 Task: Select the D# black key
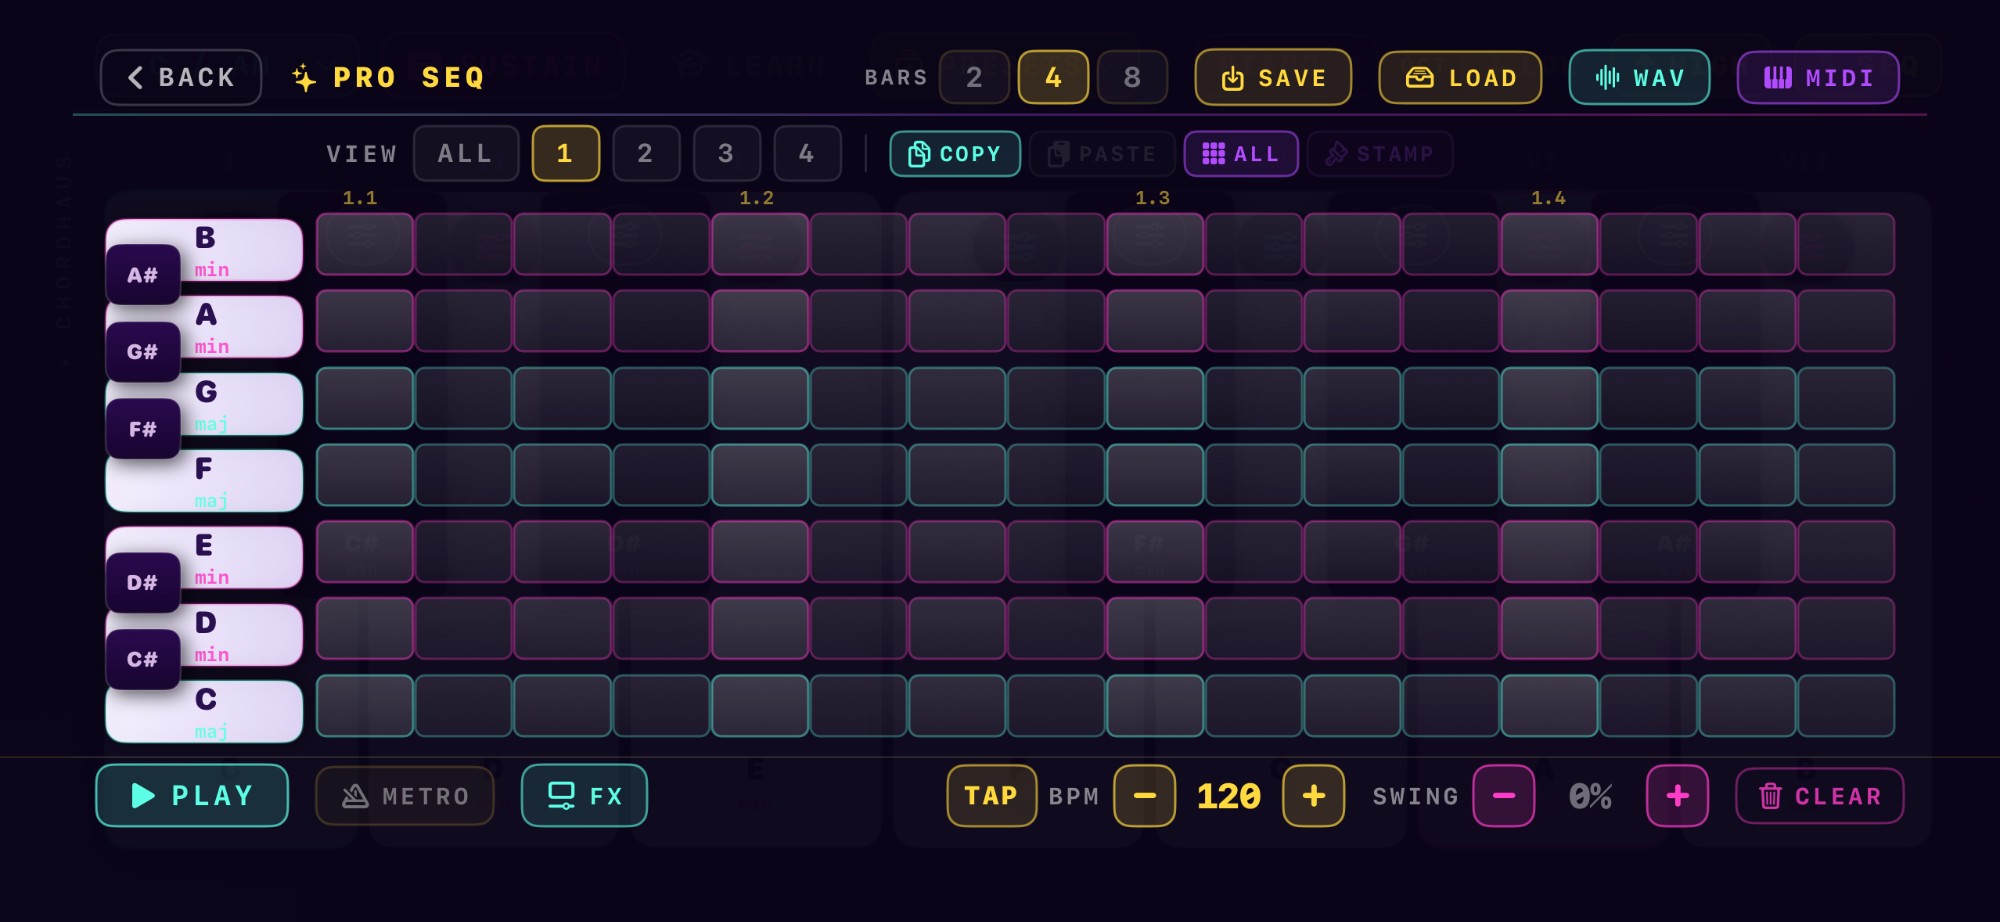143,582
